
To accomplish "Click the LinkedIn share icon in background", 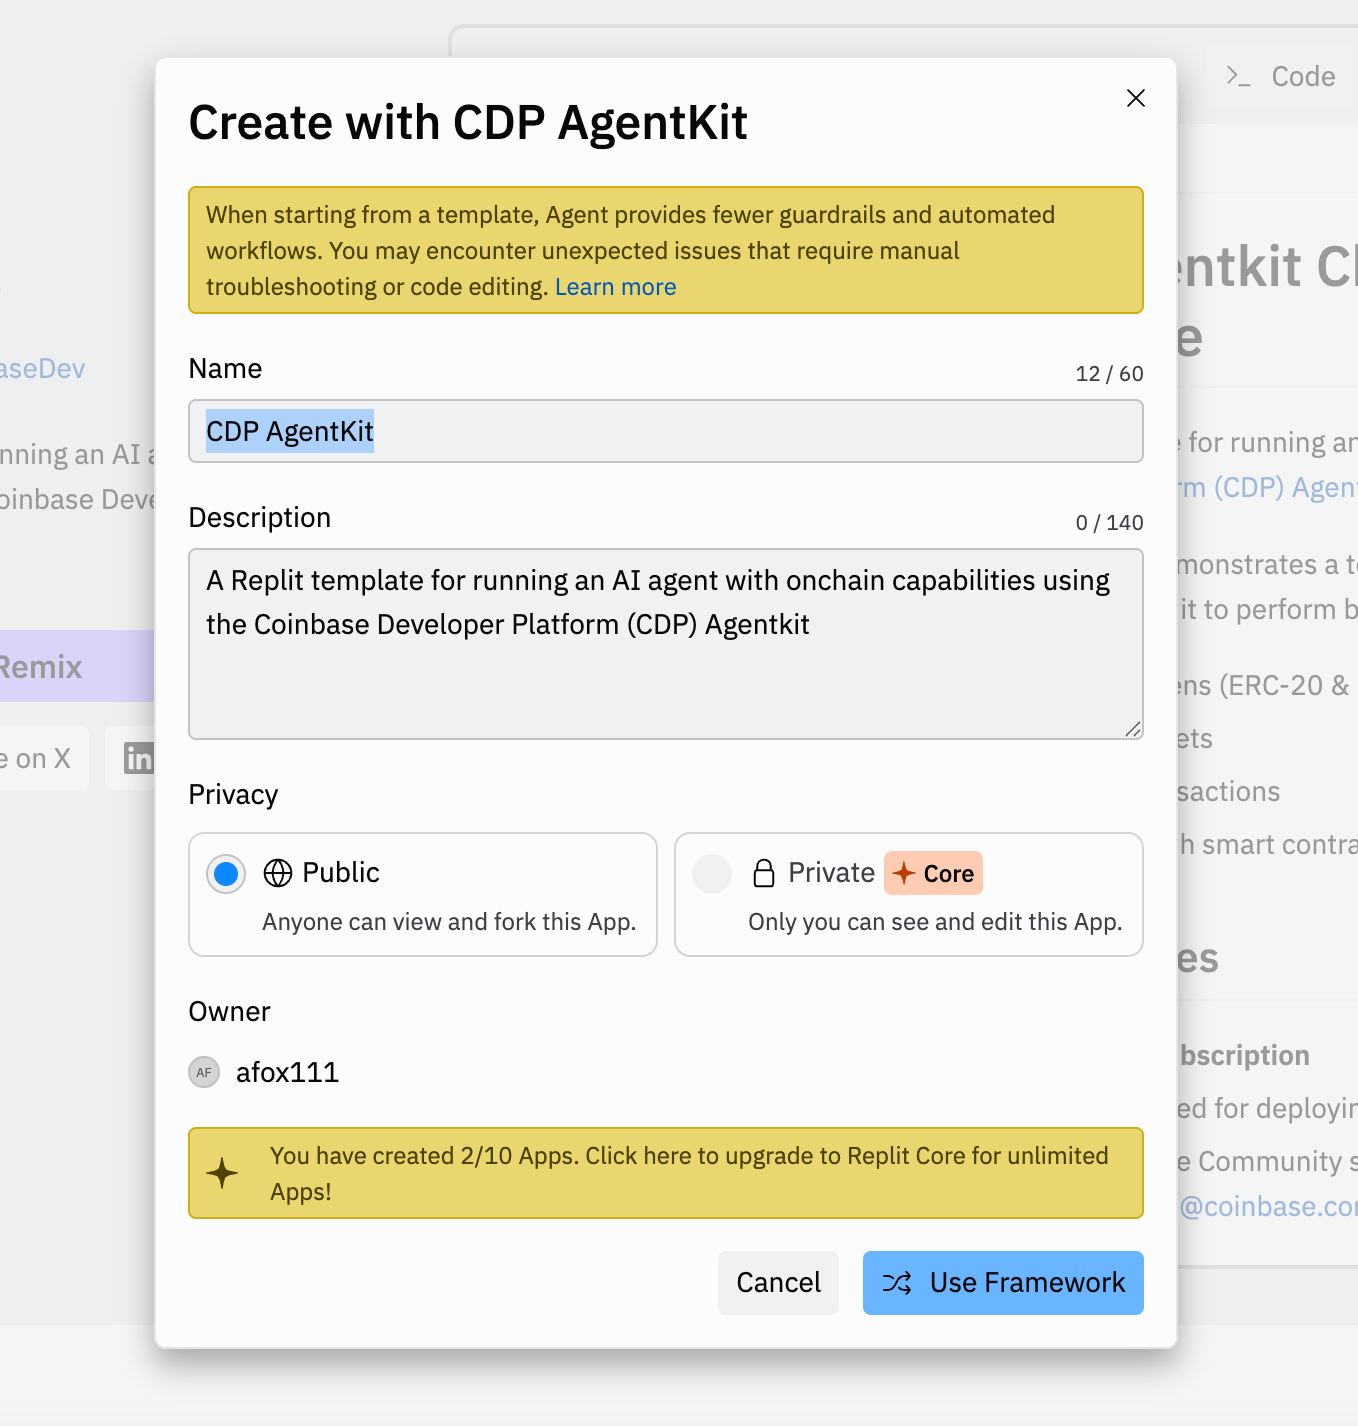I will (x=138, y=758).
